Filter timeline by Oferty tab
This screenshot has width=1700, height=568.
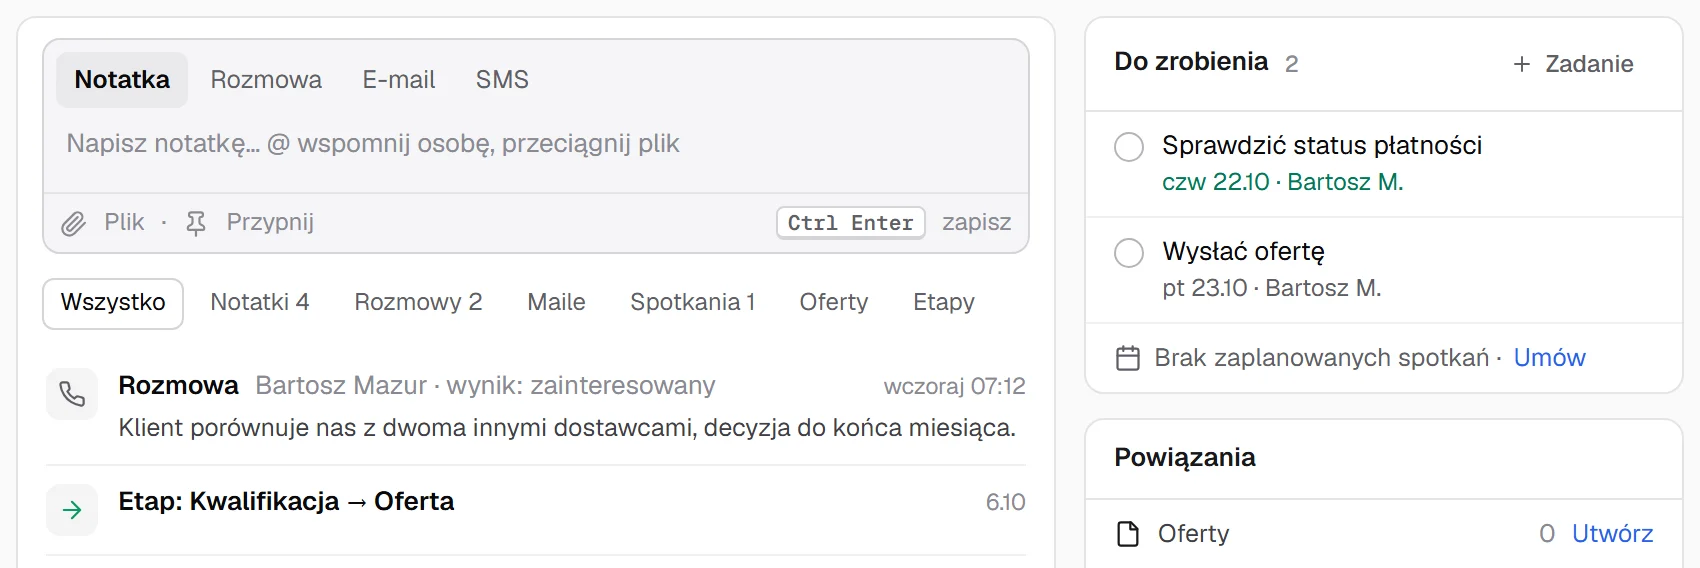click(834, 303)
